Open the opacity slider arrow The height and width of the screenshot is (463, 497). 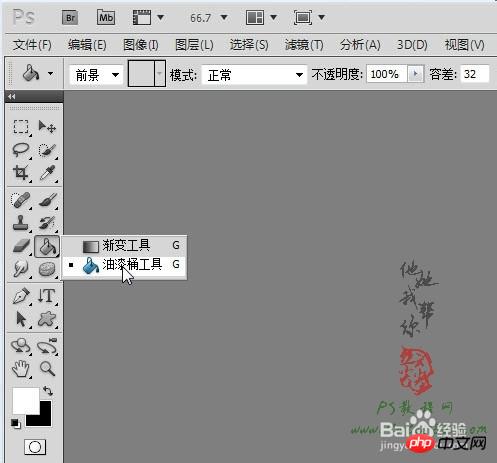[415, 74]
